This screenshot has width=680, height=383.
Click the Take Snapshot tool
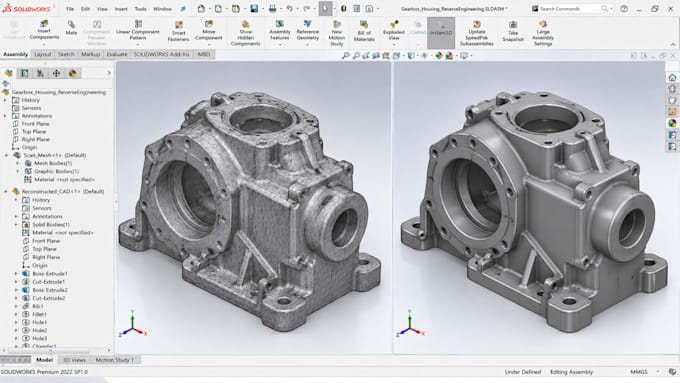(513, 31)
